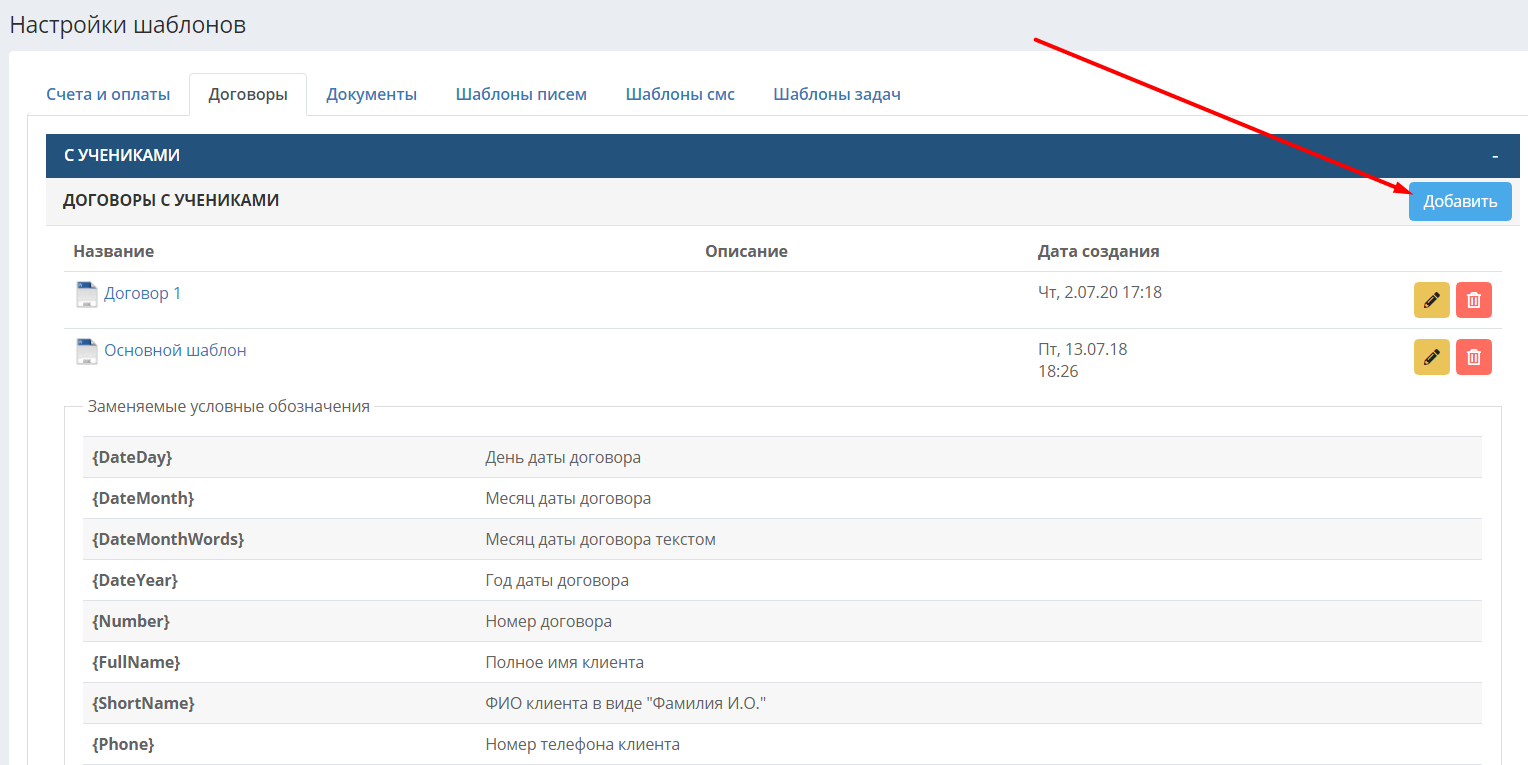Click the {Number} placeholder
Image resolution: width=1528 pixels, height=765 pixels.
point(131,621)
